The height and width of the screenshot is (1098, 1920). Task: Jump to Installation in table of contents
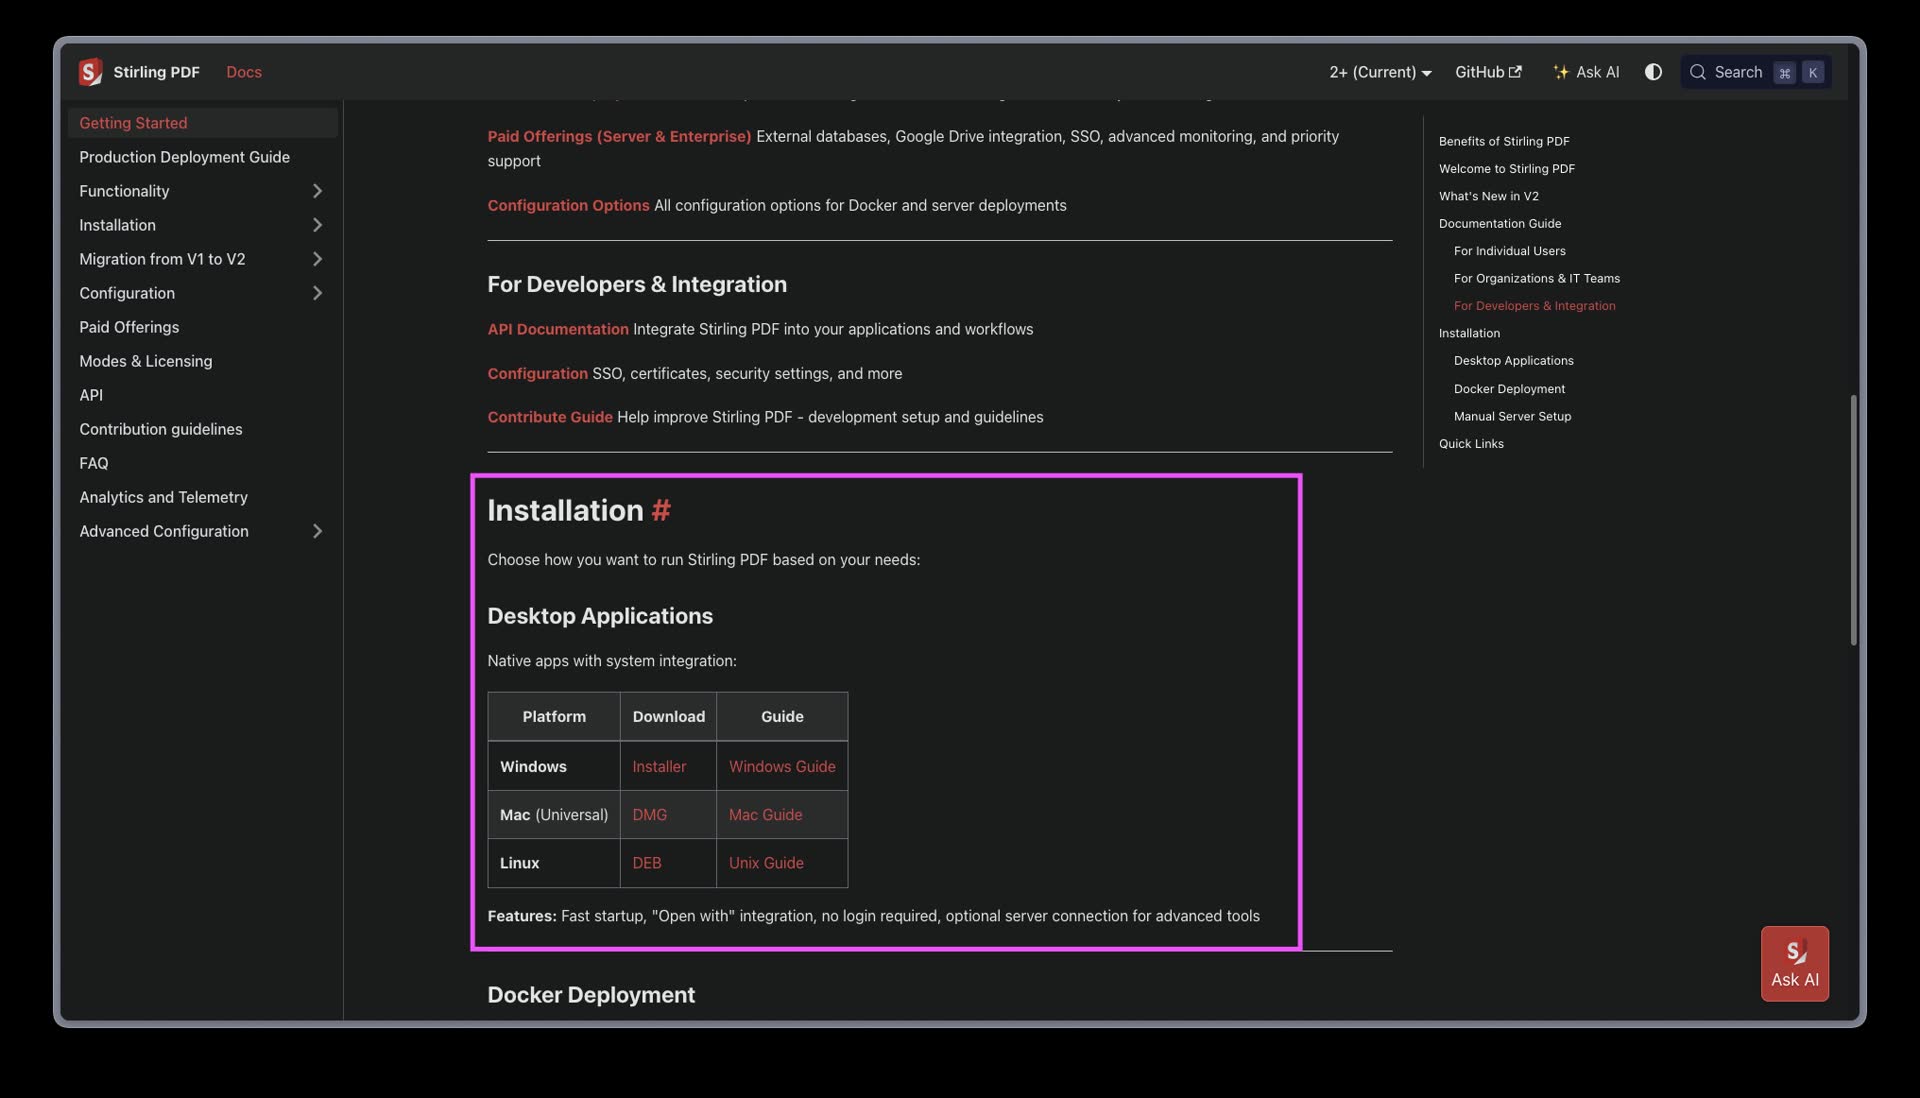point(1469,333)
